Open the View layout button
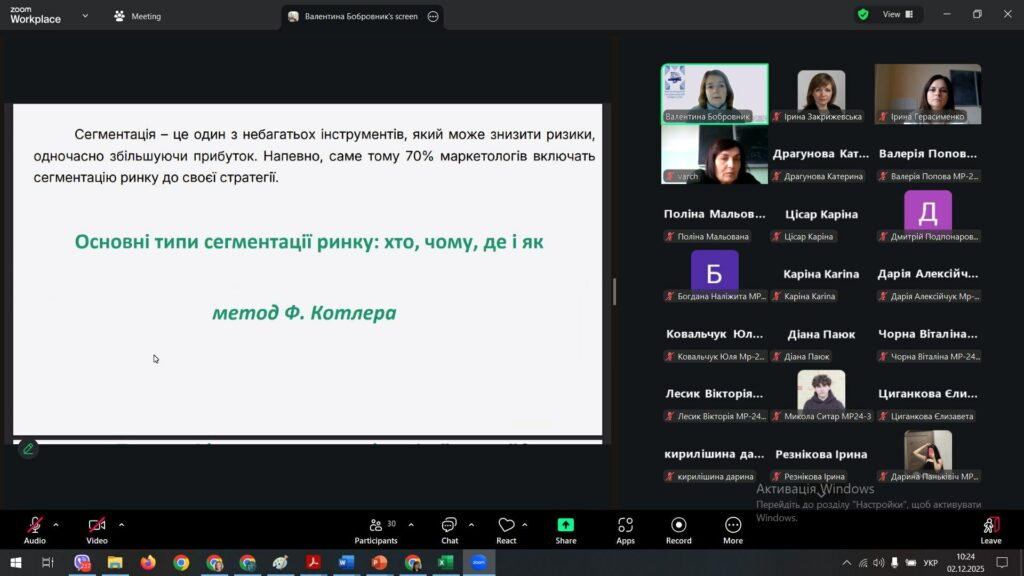This screenshot has height=576, width=1024. click(x=896, y=15)
